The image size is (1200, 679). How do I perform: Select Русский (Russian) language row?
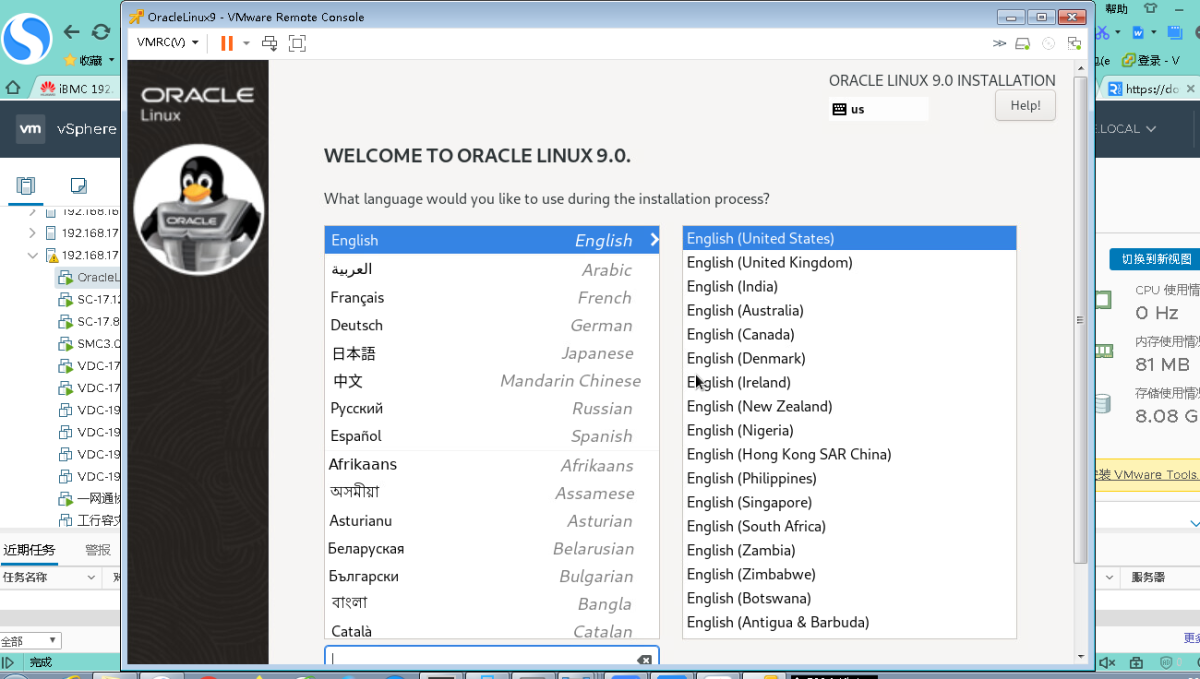pos(492,408)
